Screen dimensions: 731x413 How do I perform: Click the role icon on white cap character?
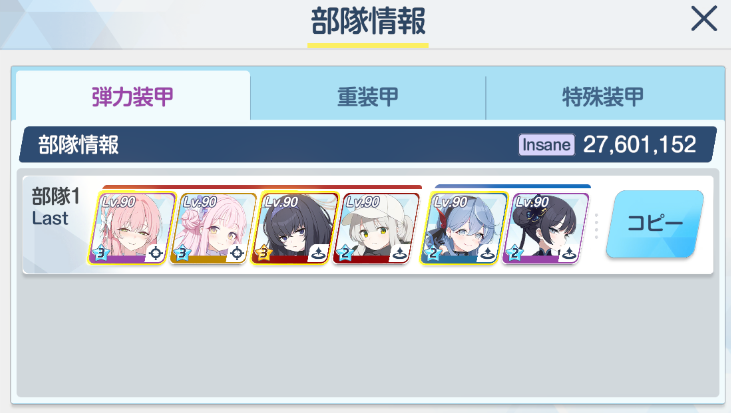[400, 254]
